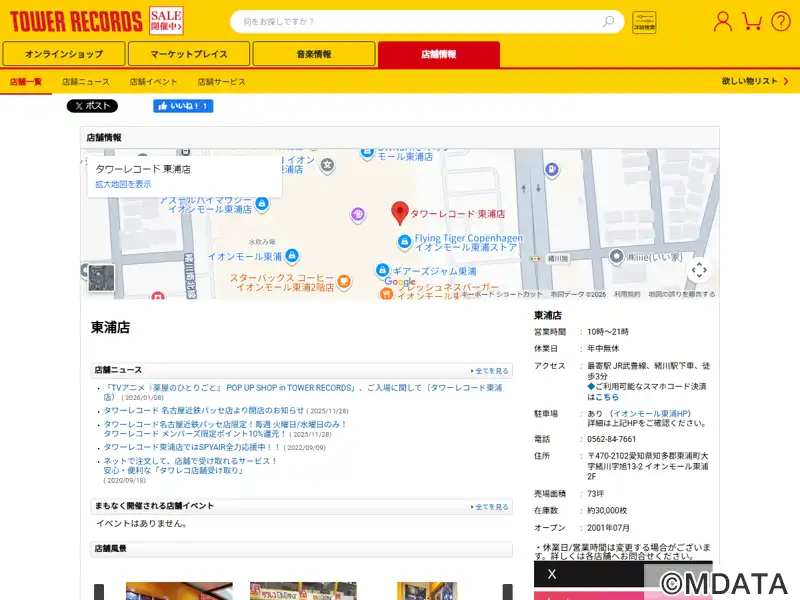This screenshot has width=800, height=600.
Task: Click 地図の誤りを報告する map link
Action: coord(682,294)
